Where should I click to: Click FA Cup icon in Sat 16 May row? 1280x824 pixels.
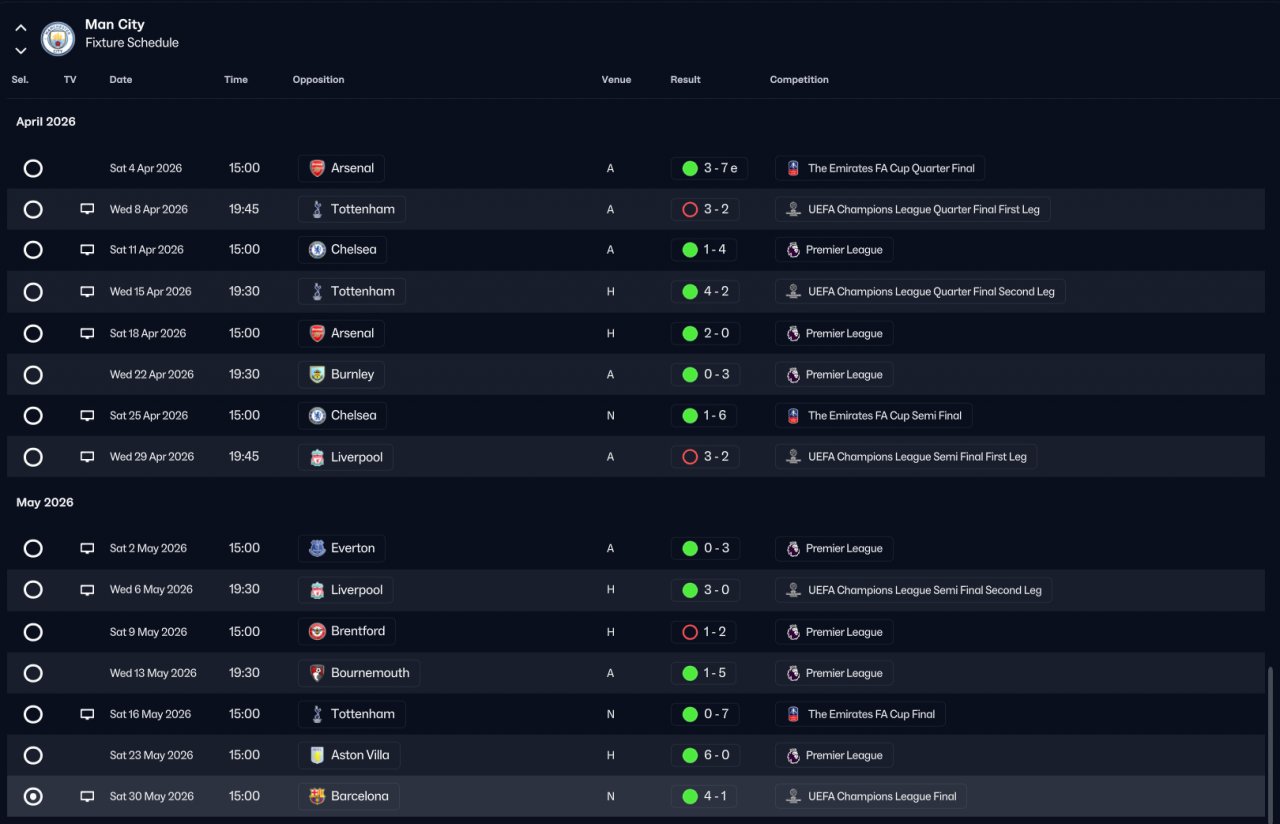coord(793,714)
